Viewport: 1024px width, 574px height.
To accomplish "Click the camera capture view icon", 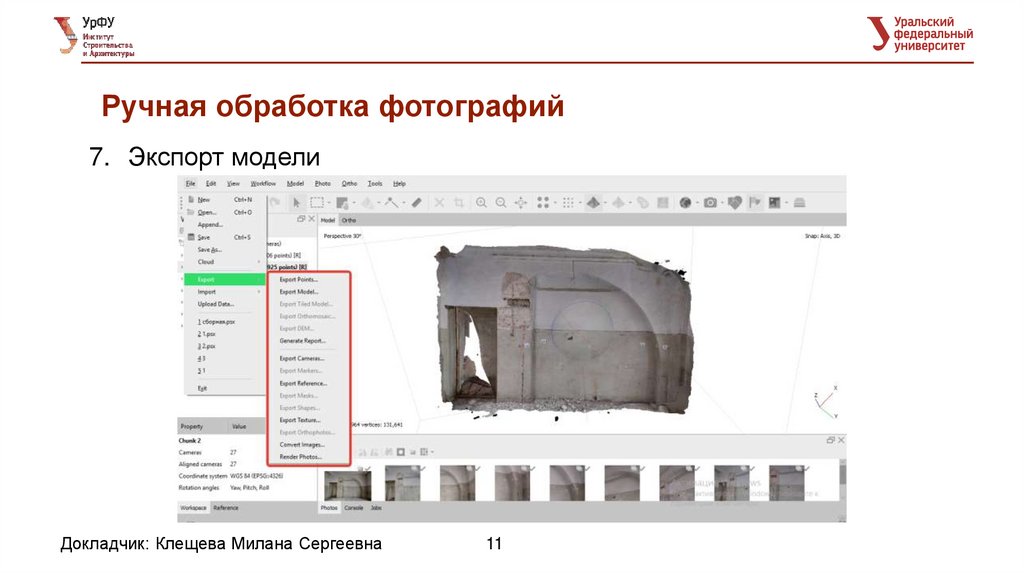I will pyautogui.click(x=710, y=202).
